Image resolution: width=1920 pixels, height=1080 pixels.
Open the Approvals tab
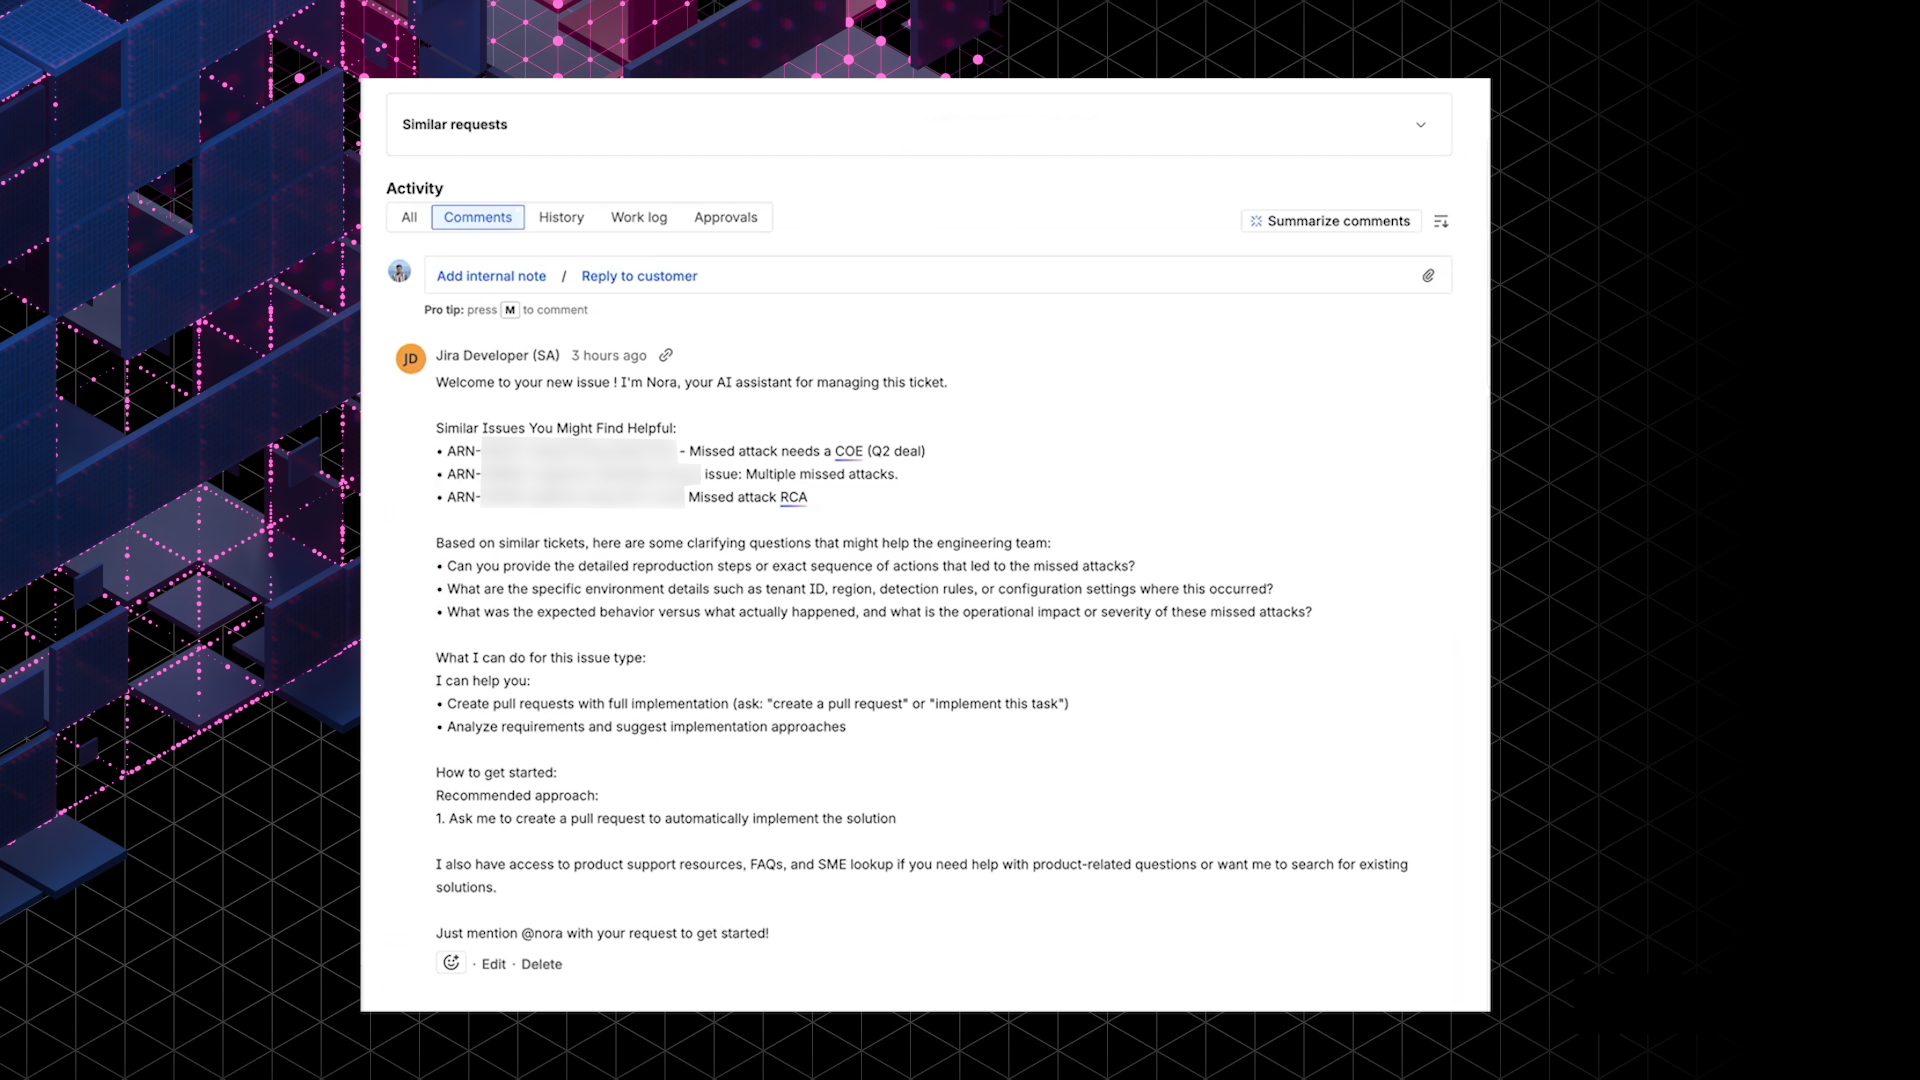tap(726, 217)
